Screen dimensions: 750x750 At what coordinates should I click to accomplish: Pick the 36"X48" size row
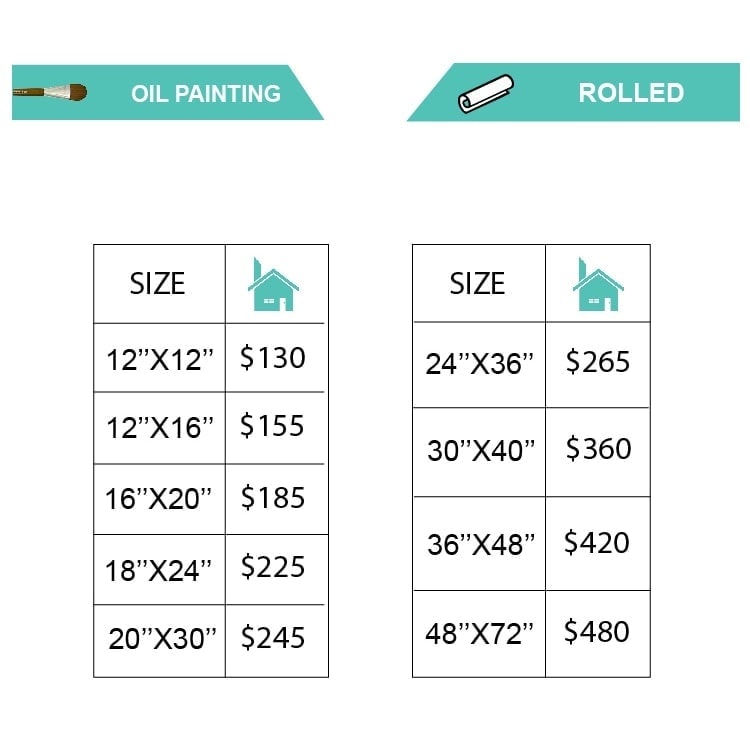coord(480,544)
